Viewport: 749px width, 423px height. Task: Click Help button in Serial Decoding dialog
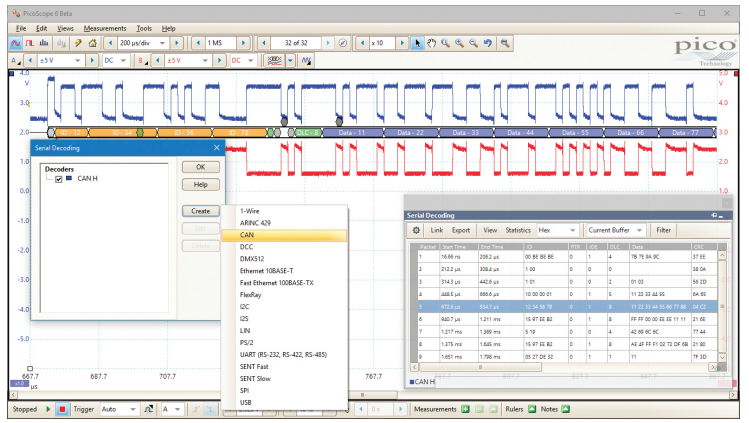[x=201, y=184]
